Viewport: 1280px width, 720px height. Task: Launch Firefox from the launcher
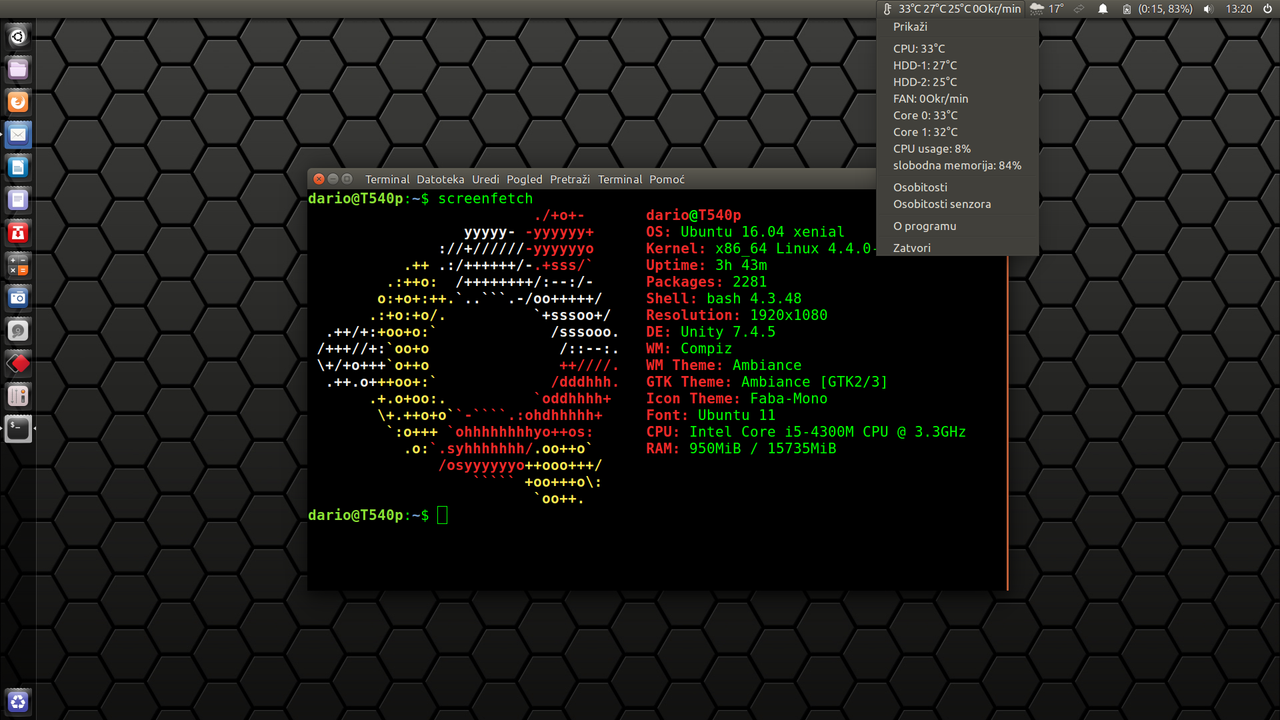(x=18, y=102)
